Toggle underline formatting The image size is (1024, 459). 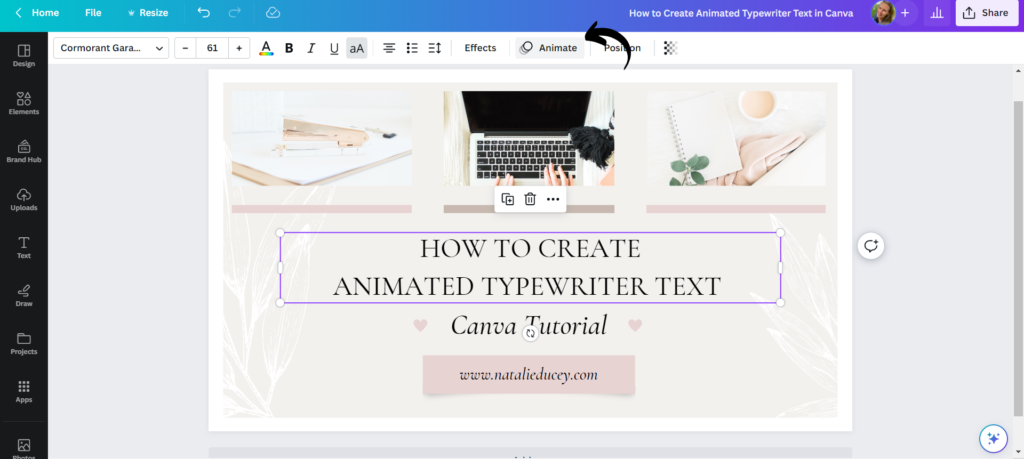334,48
